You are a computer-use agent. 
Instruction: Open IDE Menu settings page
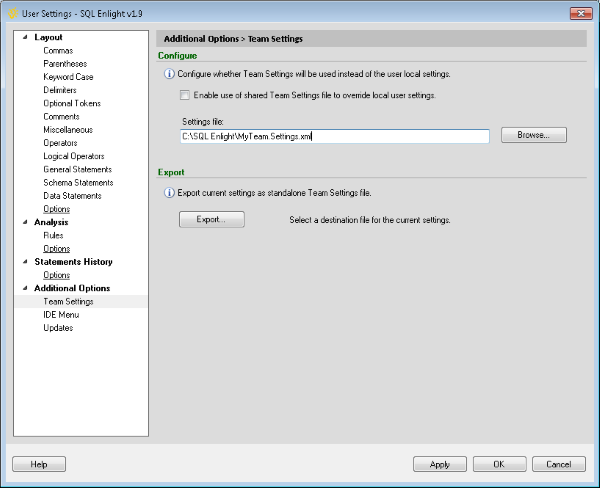point(61,315)
